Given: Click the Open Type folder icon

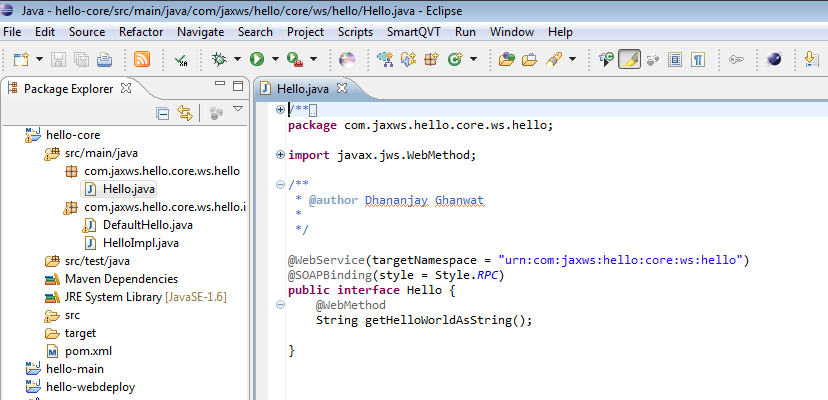Looking at the screenshot, I should click(507, 60).
